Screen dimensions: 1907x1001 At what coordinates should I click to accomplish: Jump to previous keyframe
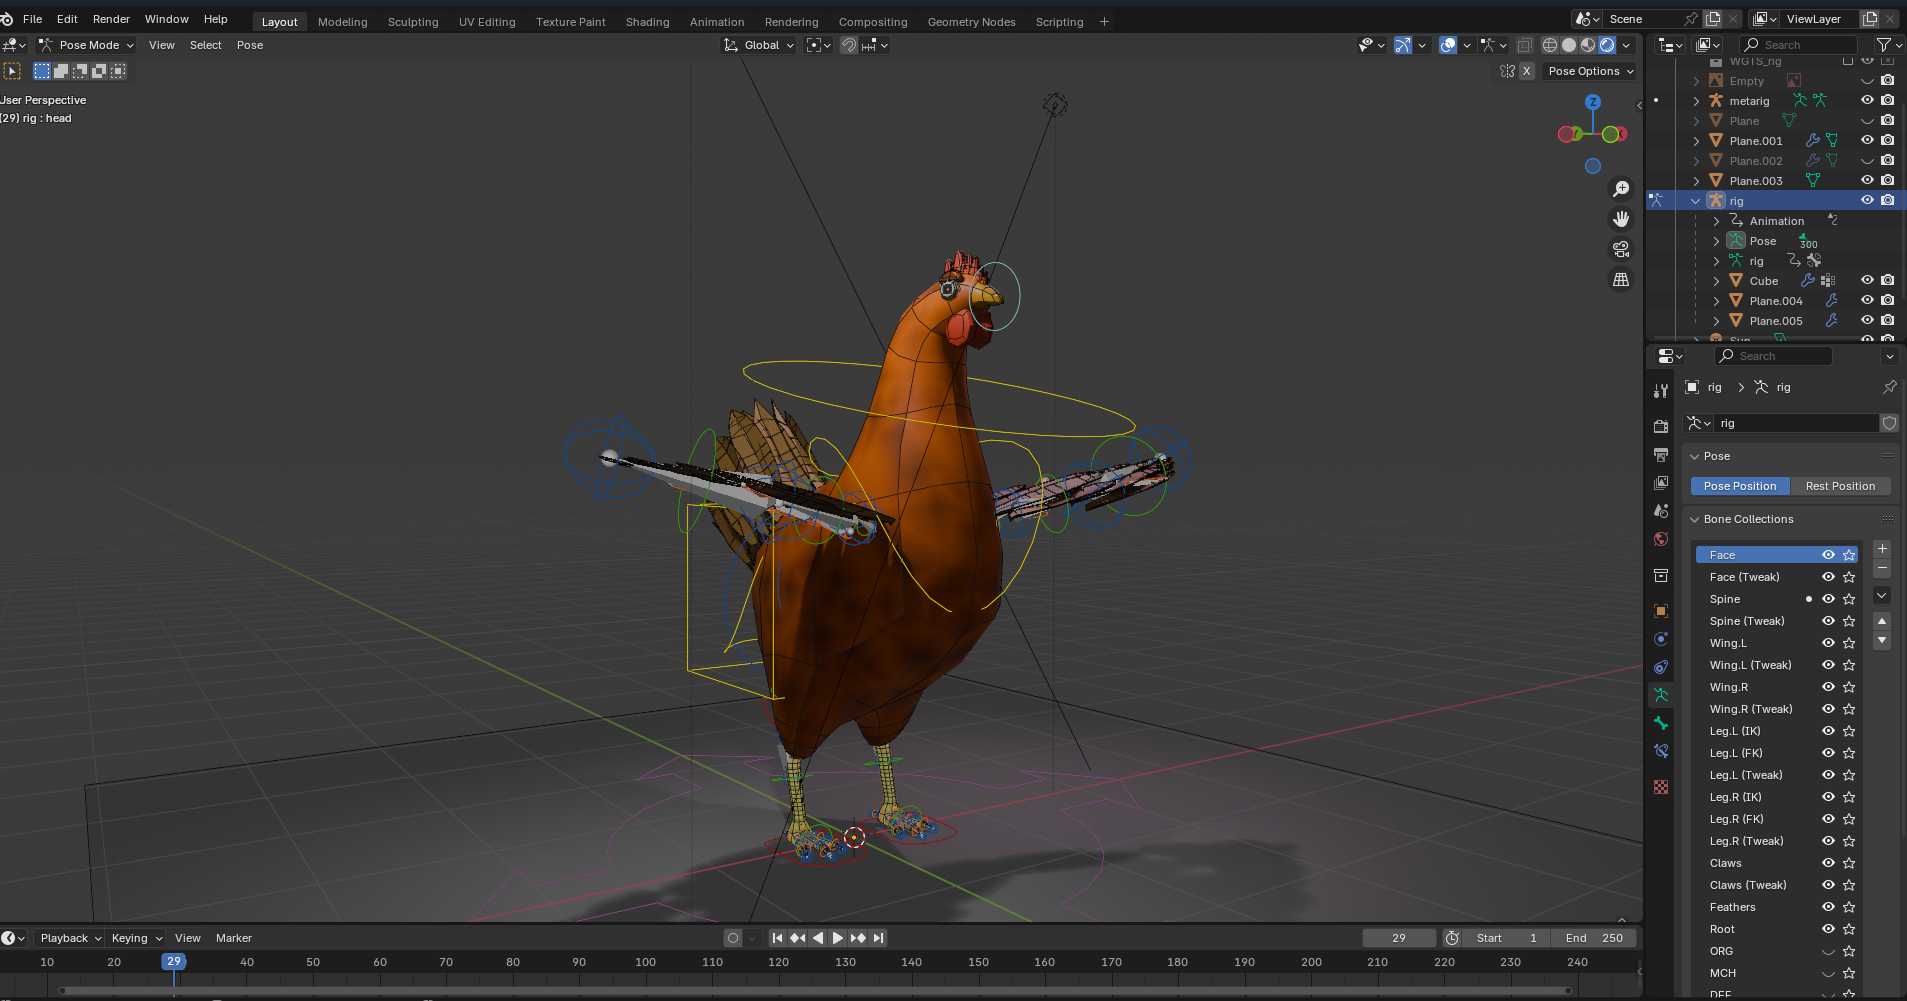[x=797, y=938]
